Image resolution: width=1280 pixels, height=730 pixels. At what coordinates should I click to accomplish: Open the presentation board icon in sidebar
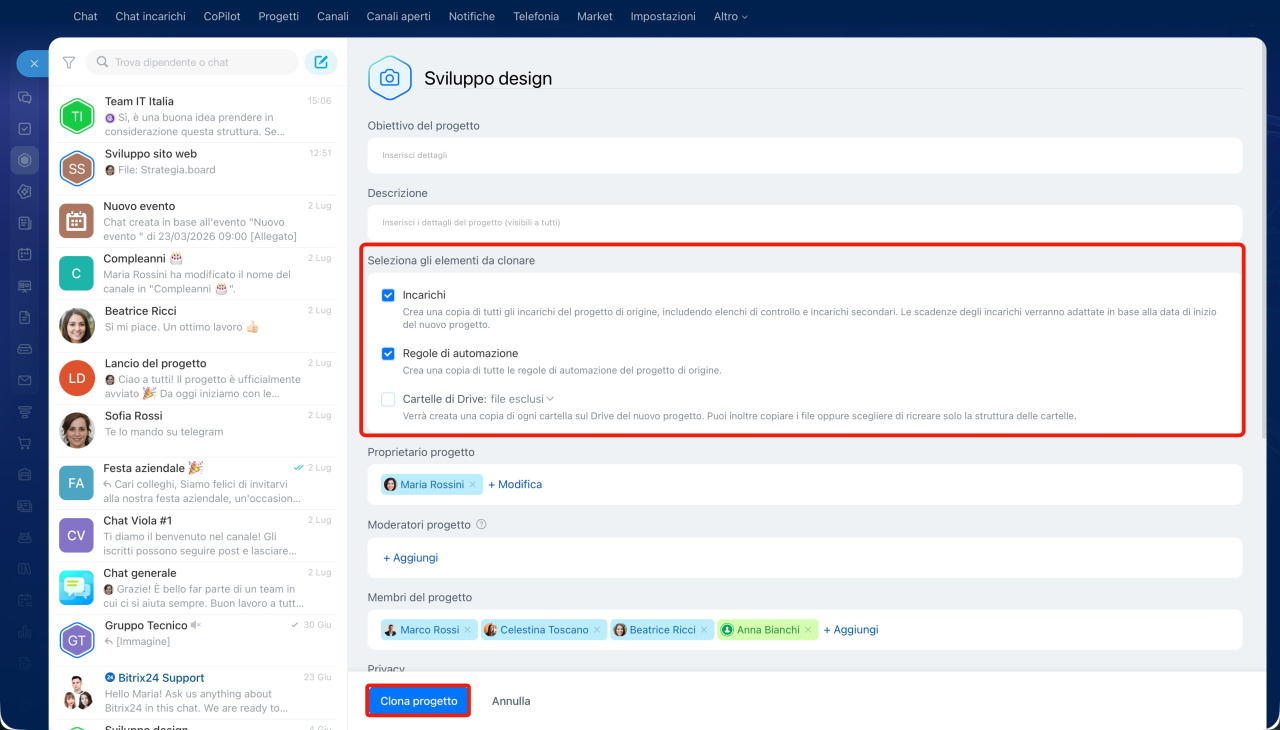click(x=25, y=286)
